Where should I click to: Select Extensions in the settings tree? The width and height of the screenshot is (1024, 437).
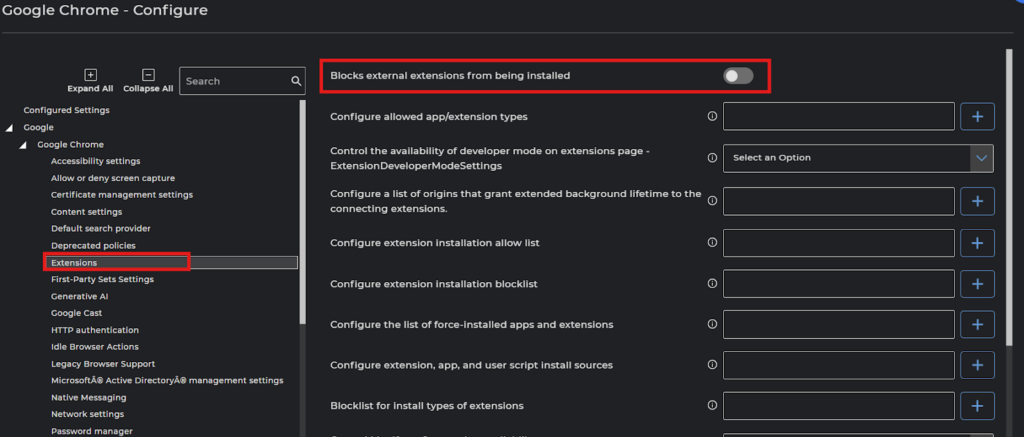pos(74,263)
